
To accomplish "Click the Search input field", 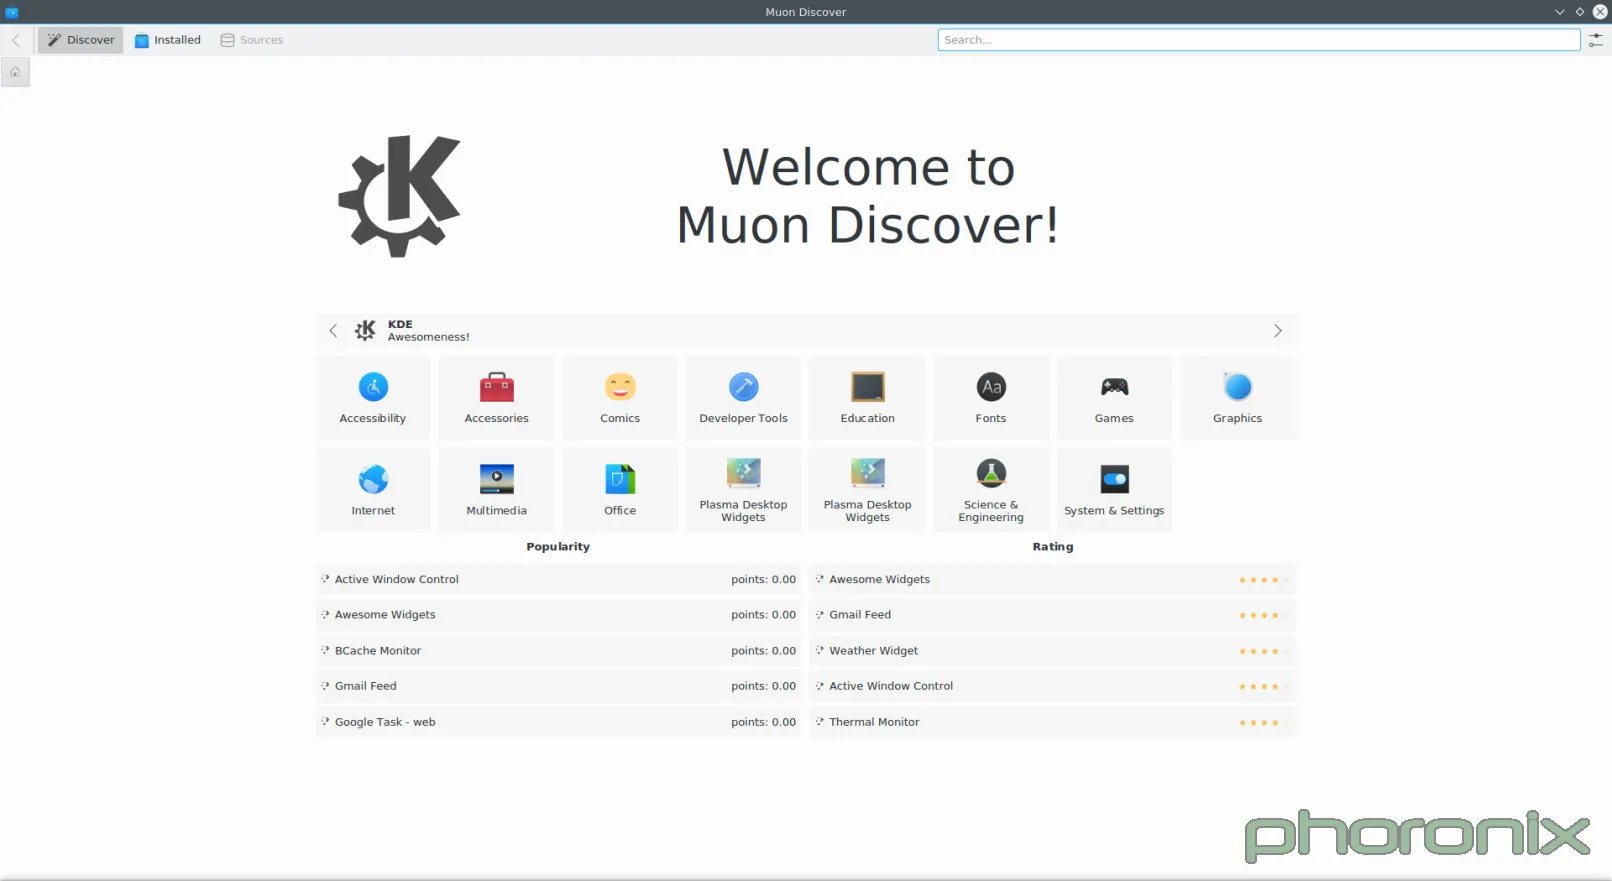I will tap(1258, 40).
